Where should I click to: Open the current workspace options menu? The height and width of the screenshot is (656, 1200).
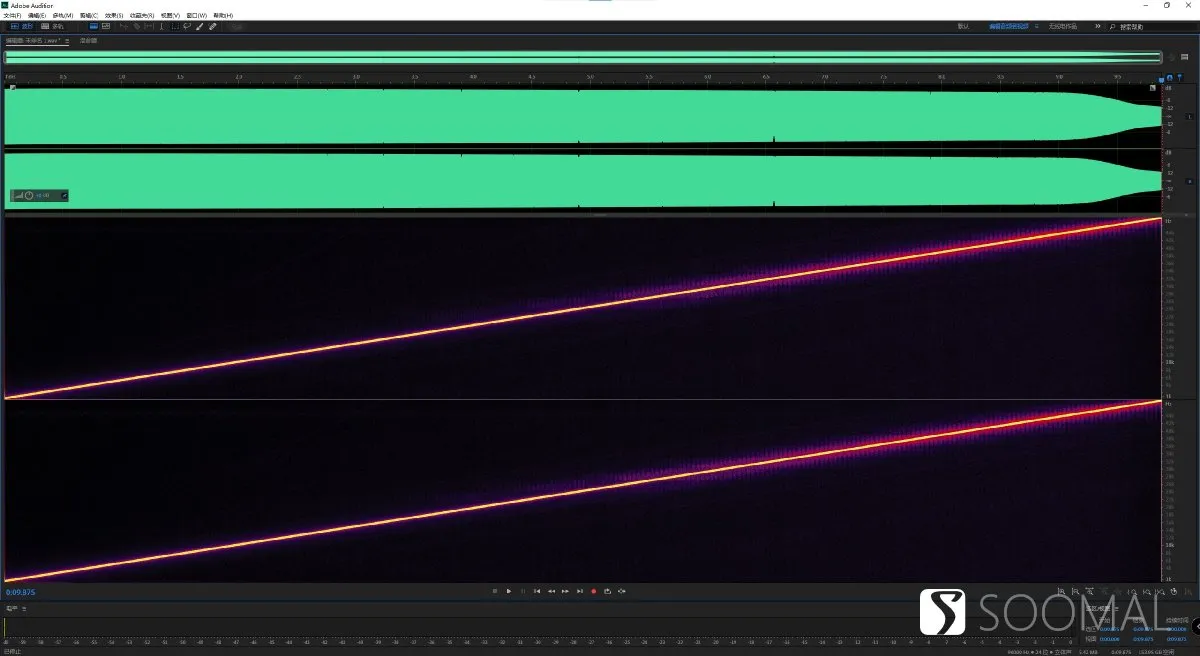[1036, 26]
